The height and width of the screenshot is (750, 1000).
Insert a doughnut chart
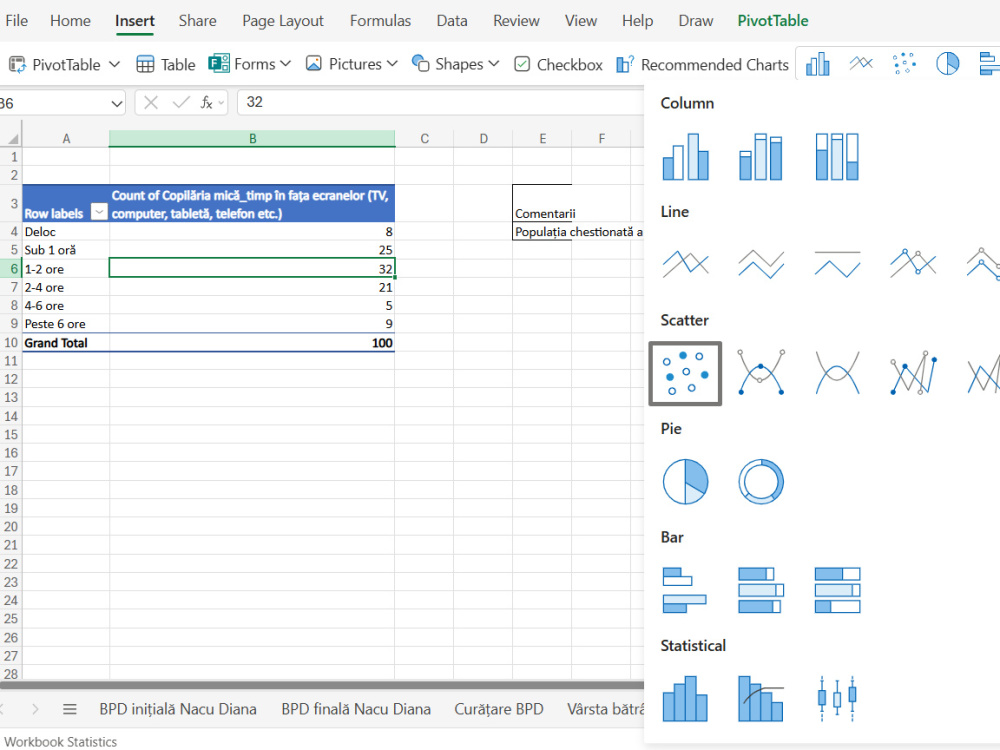(761, 482)
